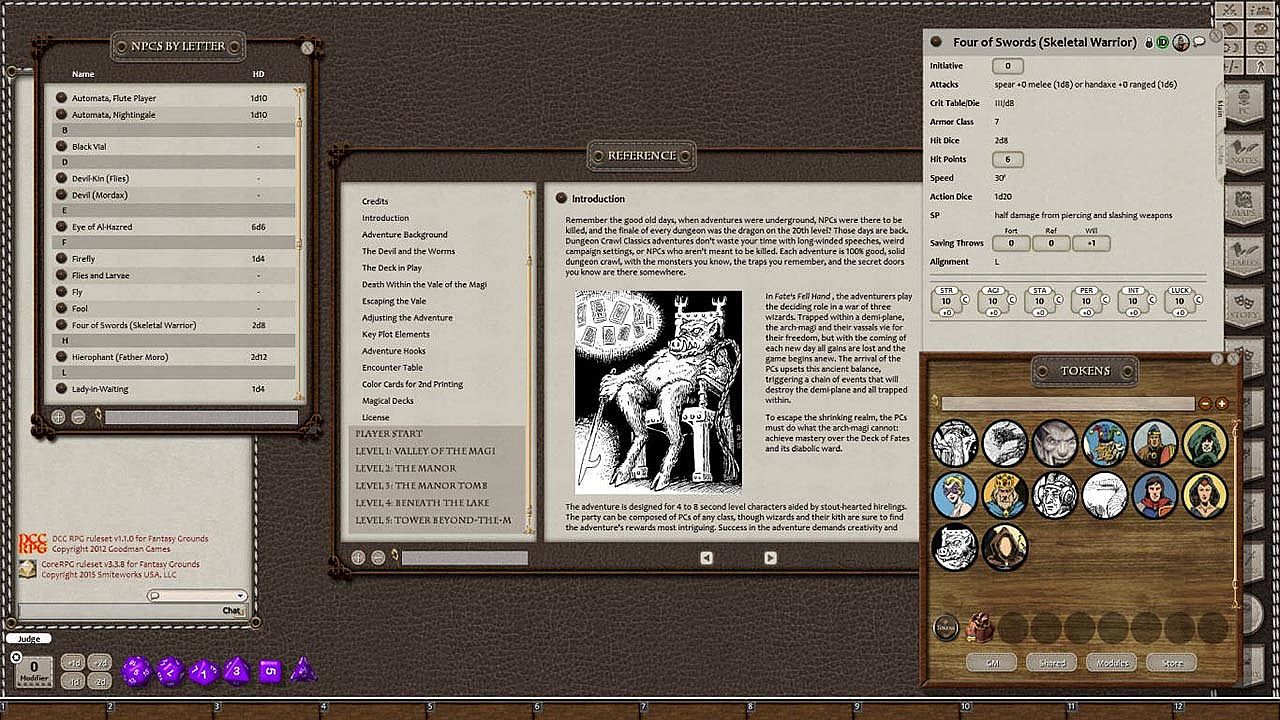Image resolution: width=1280 pixels, height=720 pixels.
Task: Click the -2d dice modifier button
Action: coord(100,680)
